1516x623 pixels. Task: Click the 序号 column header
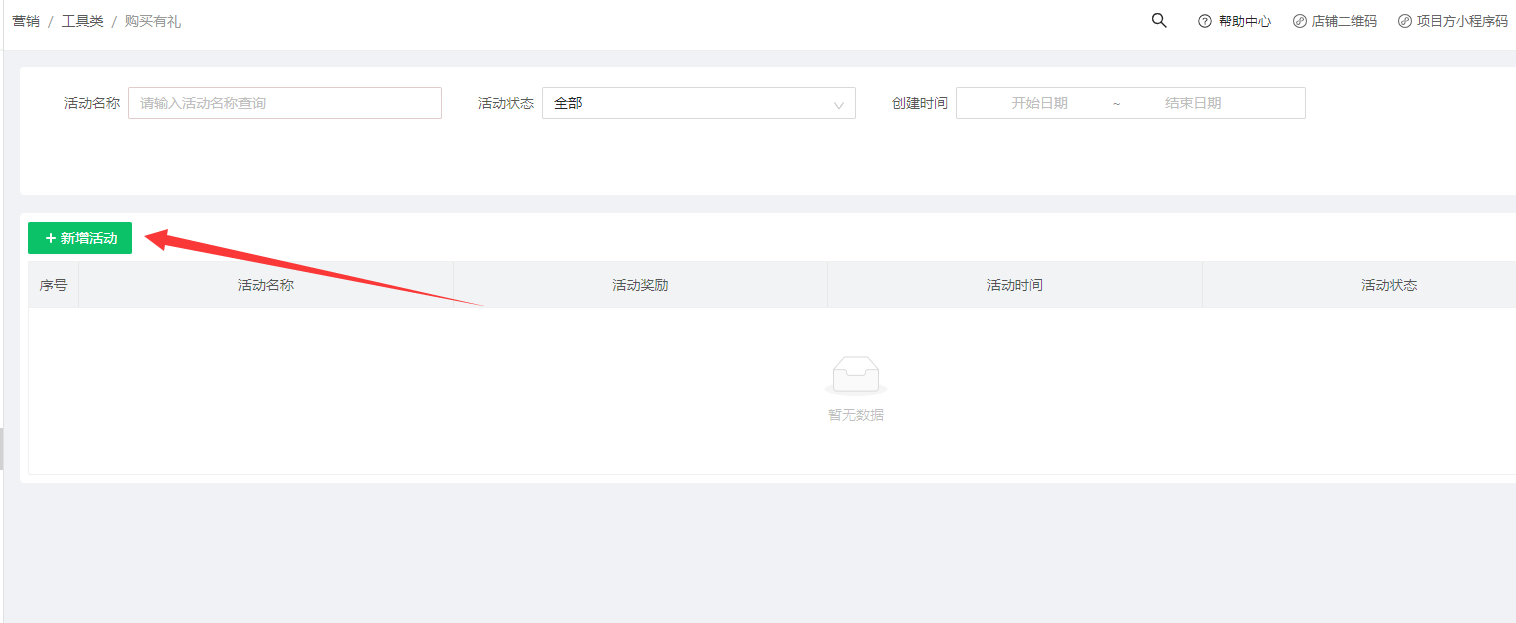[x=54, y=285]
